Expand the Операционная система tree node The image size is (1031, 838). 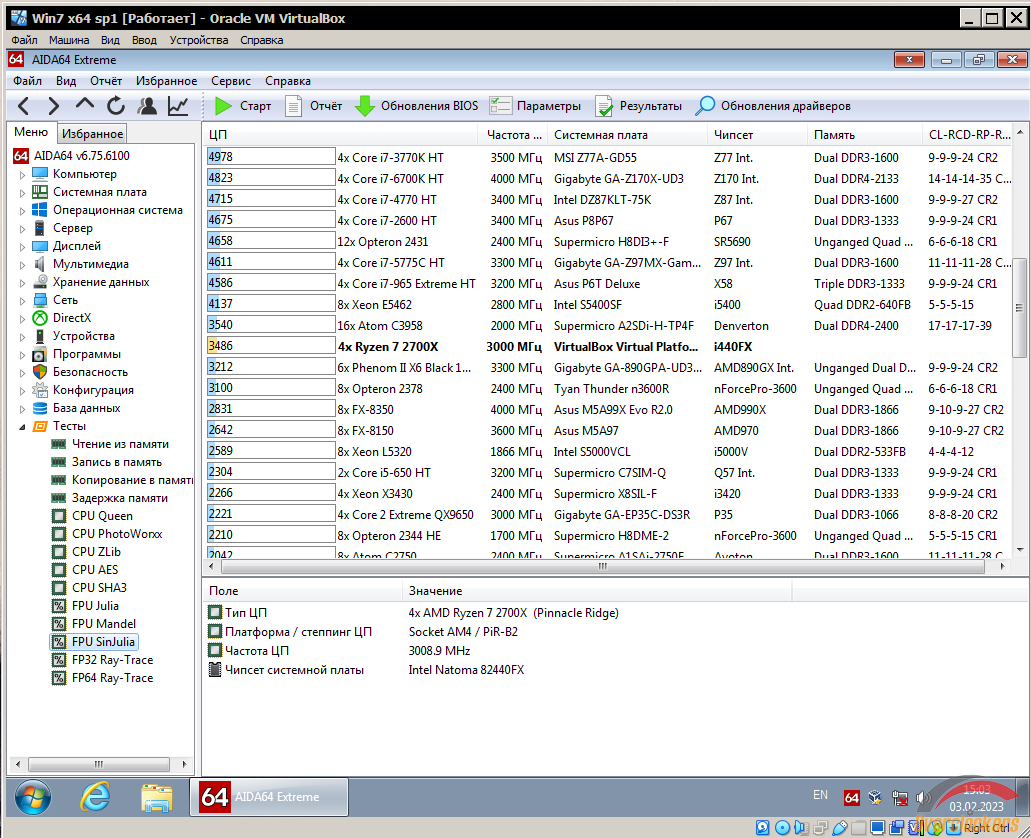(x=22, y=210)
